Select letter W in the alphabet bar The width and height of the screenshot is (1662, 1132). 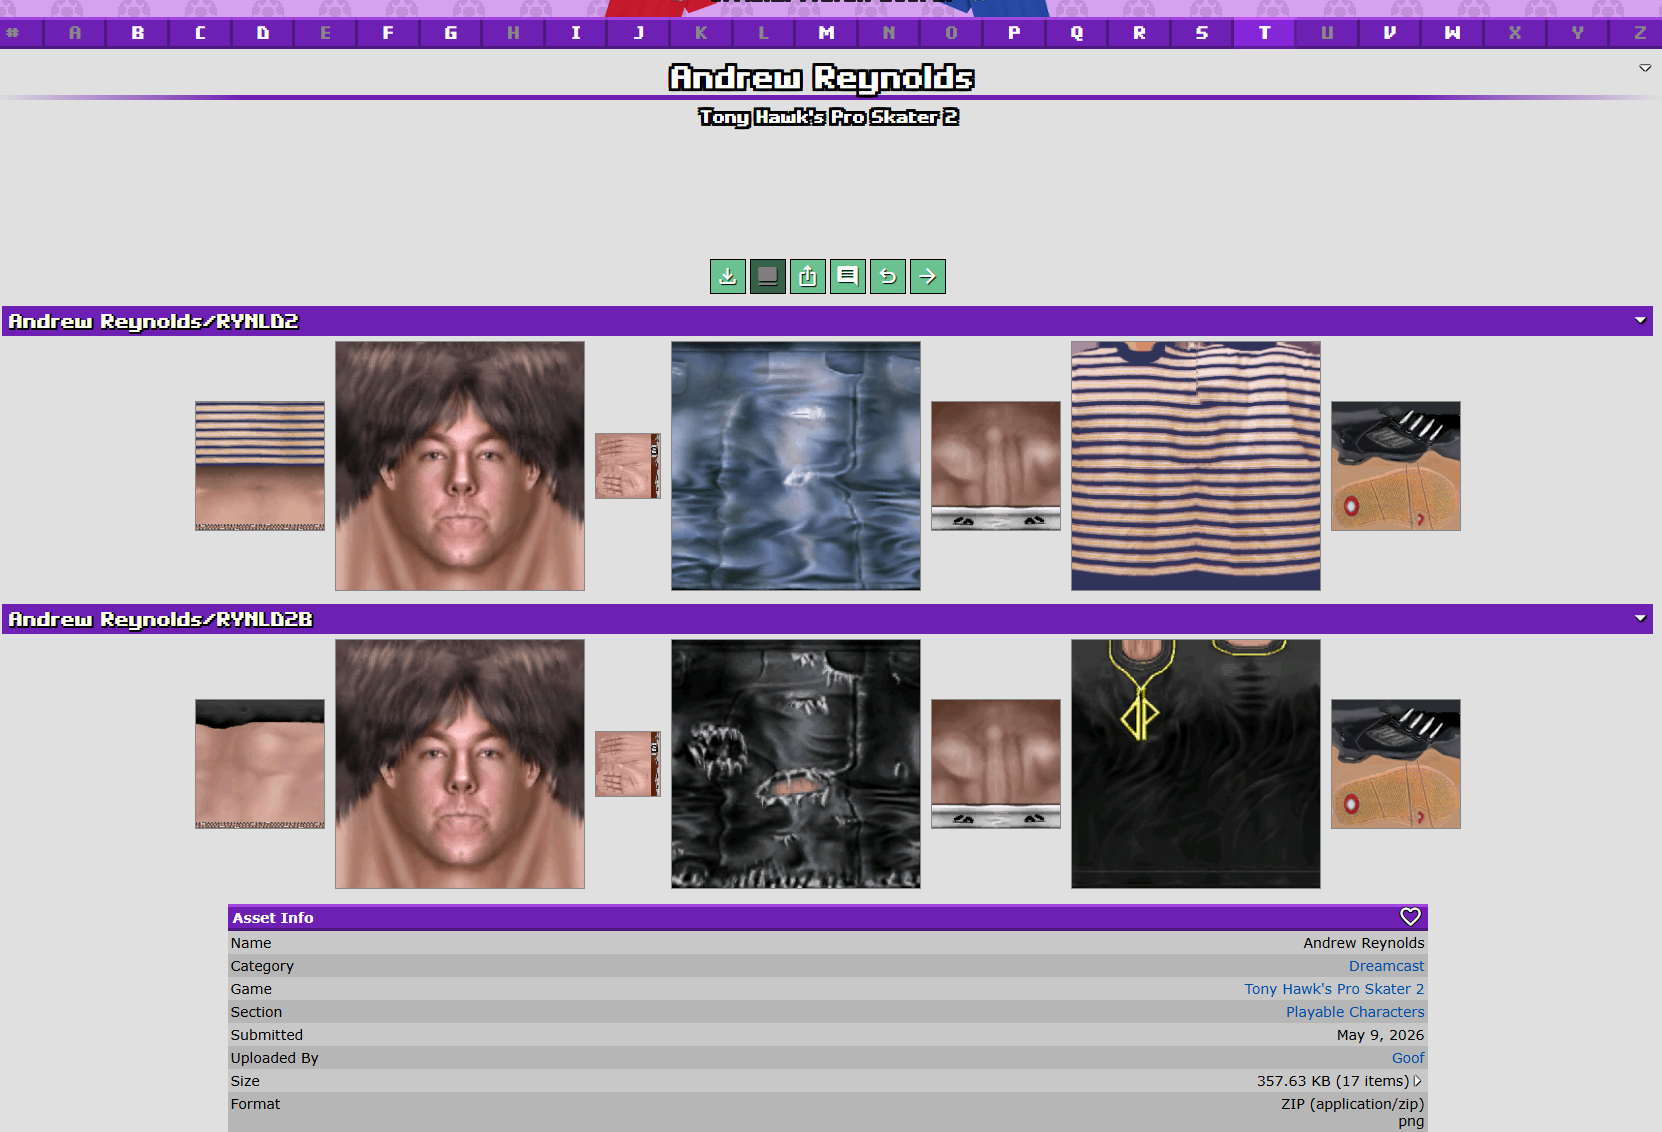click(1453, 33)
